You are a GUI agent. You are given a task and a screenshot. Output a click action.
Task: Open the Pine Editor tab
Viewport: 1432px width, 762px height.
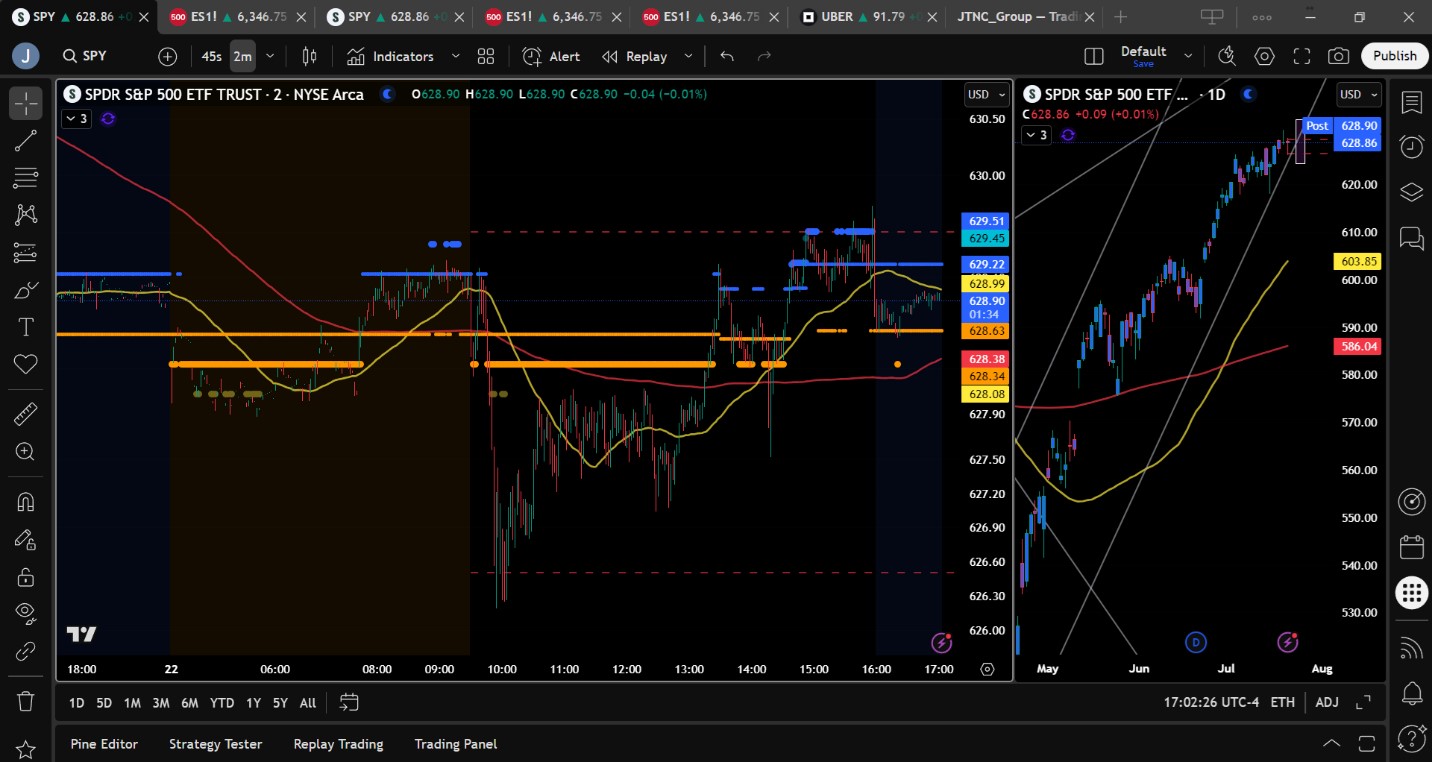click(x=104, y=744)
